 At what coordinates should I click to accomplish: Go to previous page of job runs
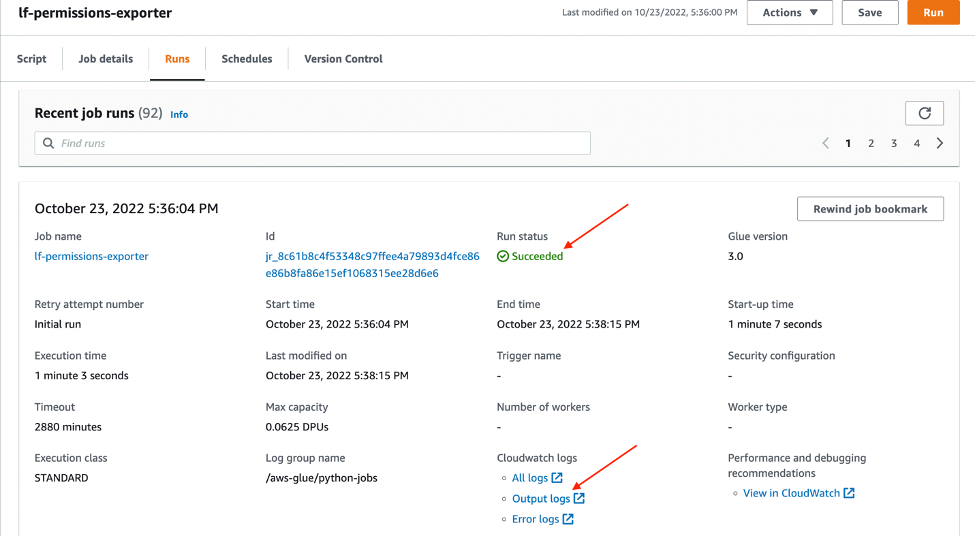click(826, 143)
